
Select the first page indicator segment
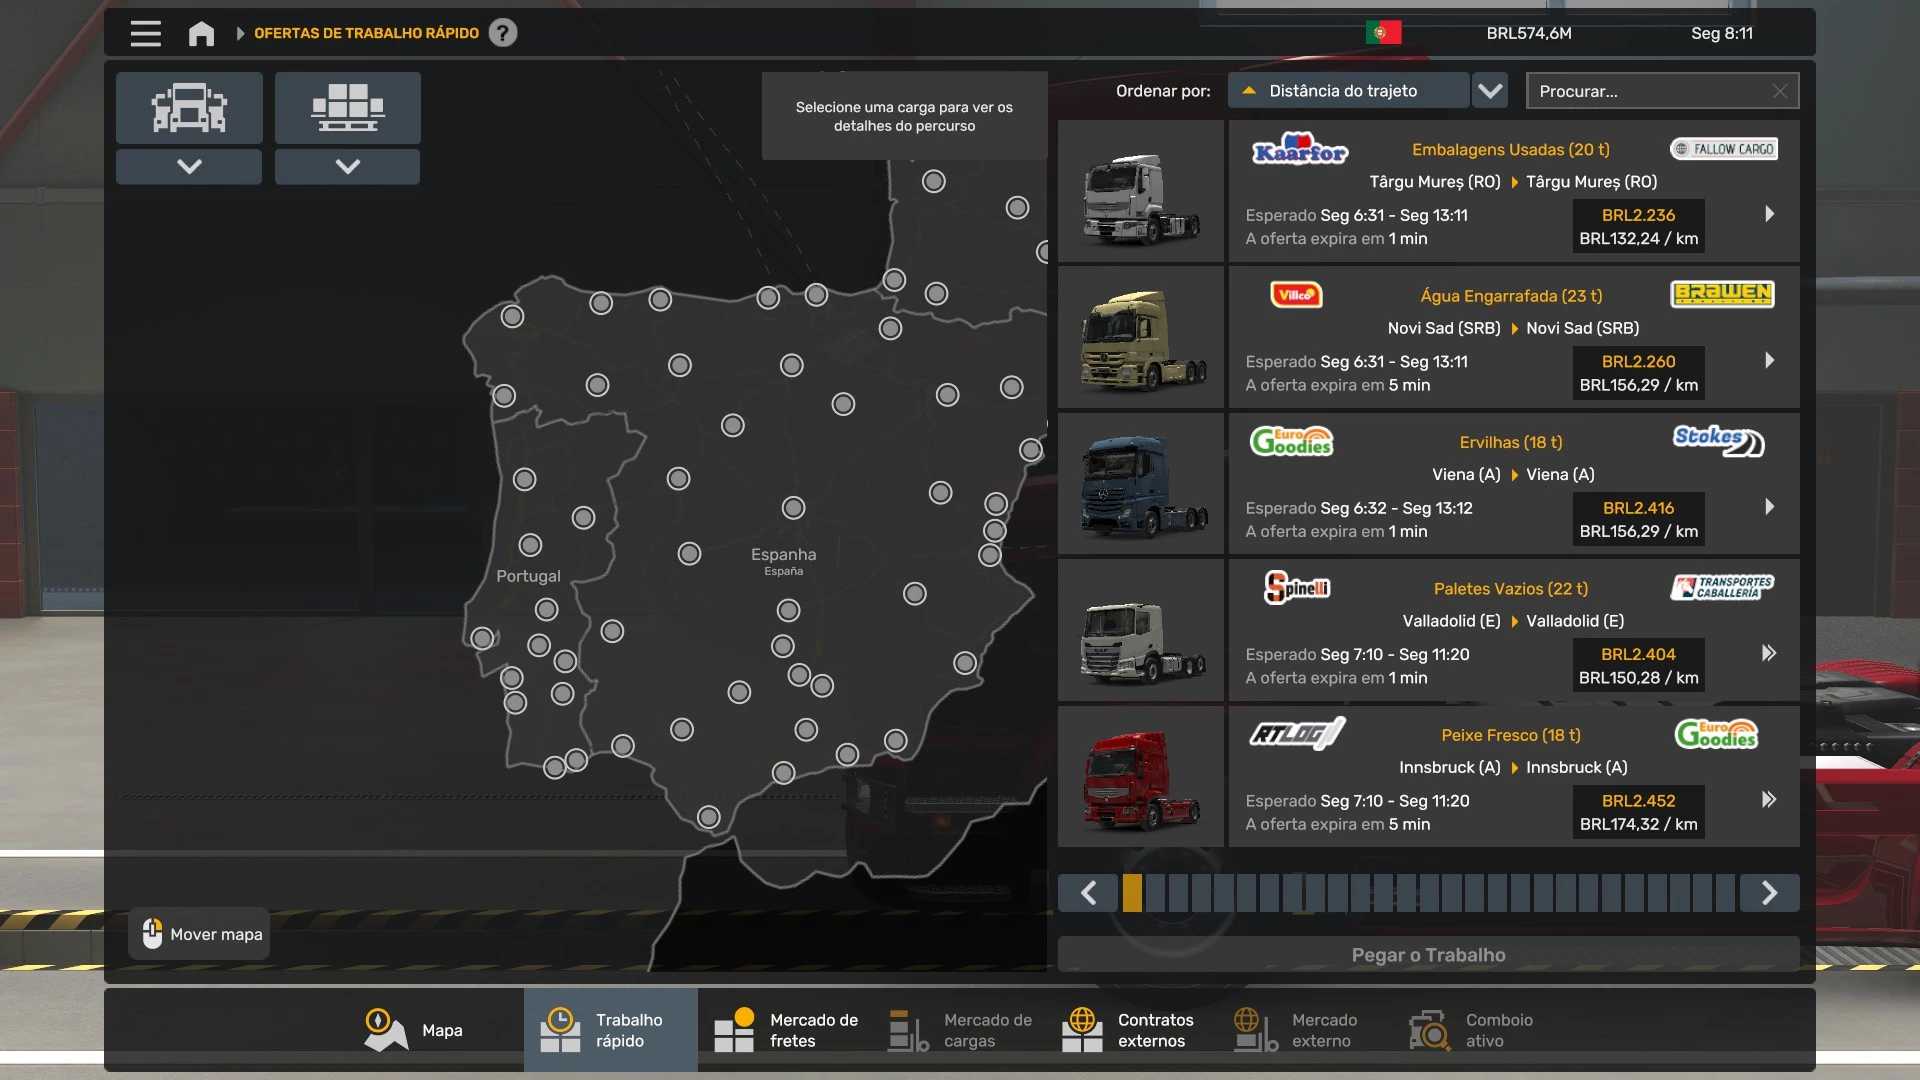click(1132, 893)
